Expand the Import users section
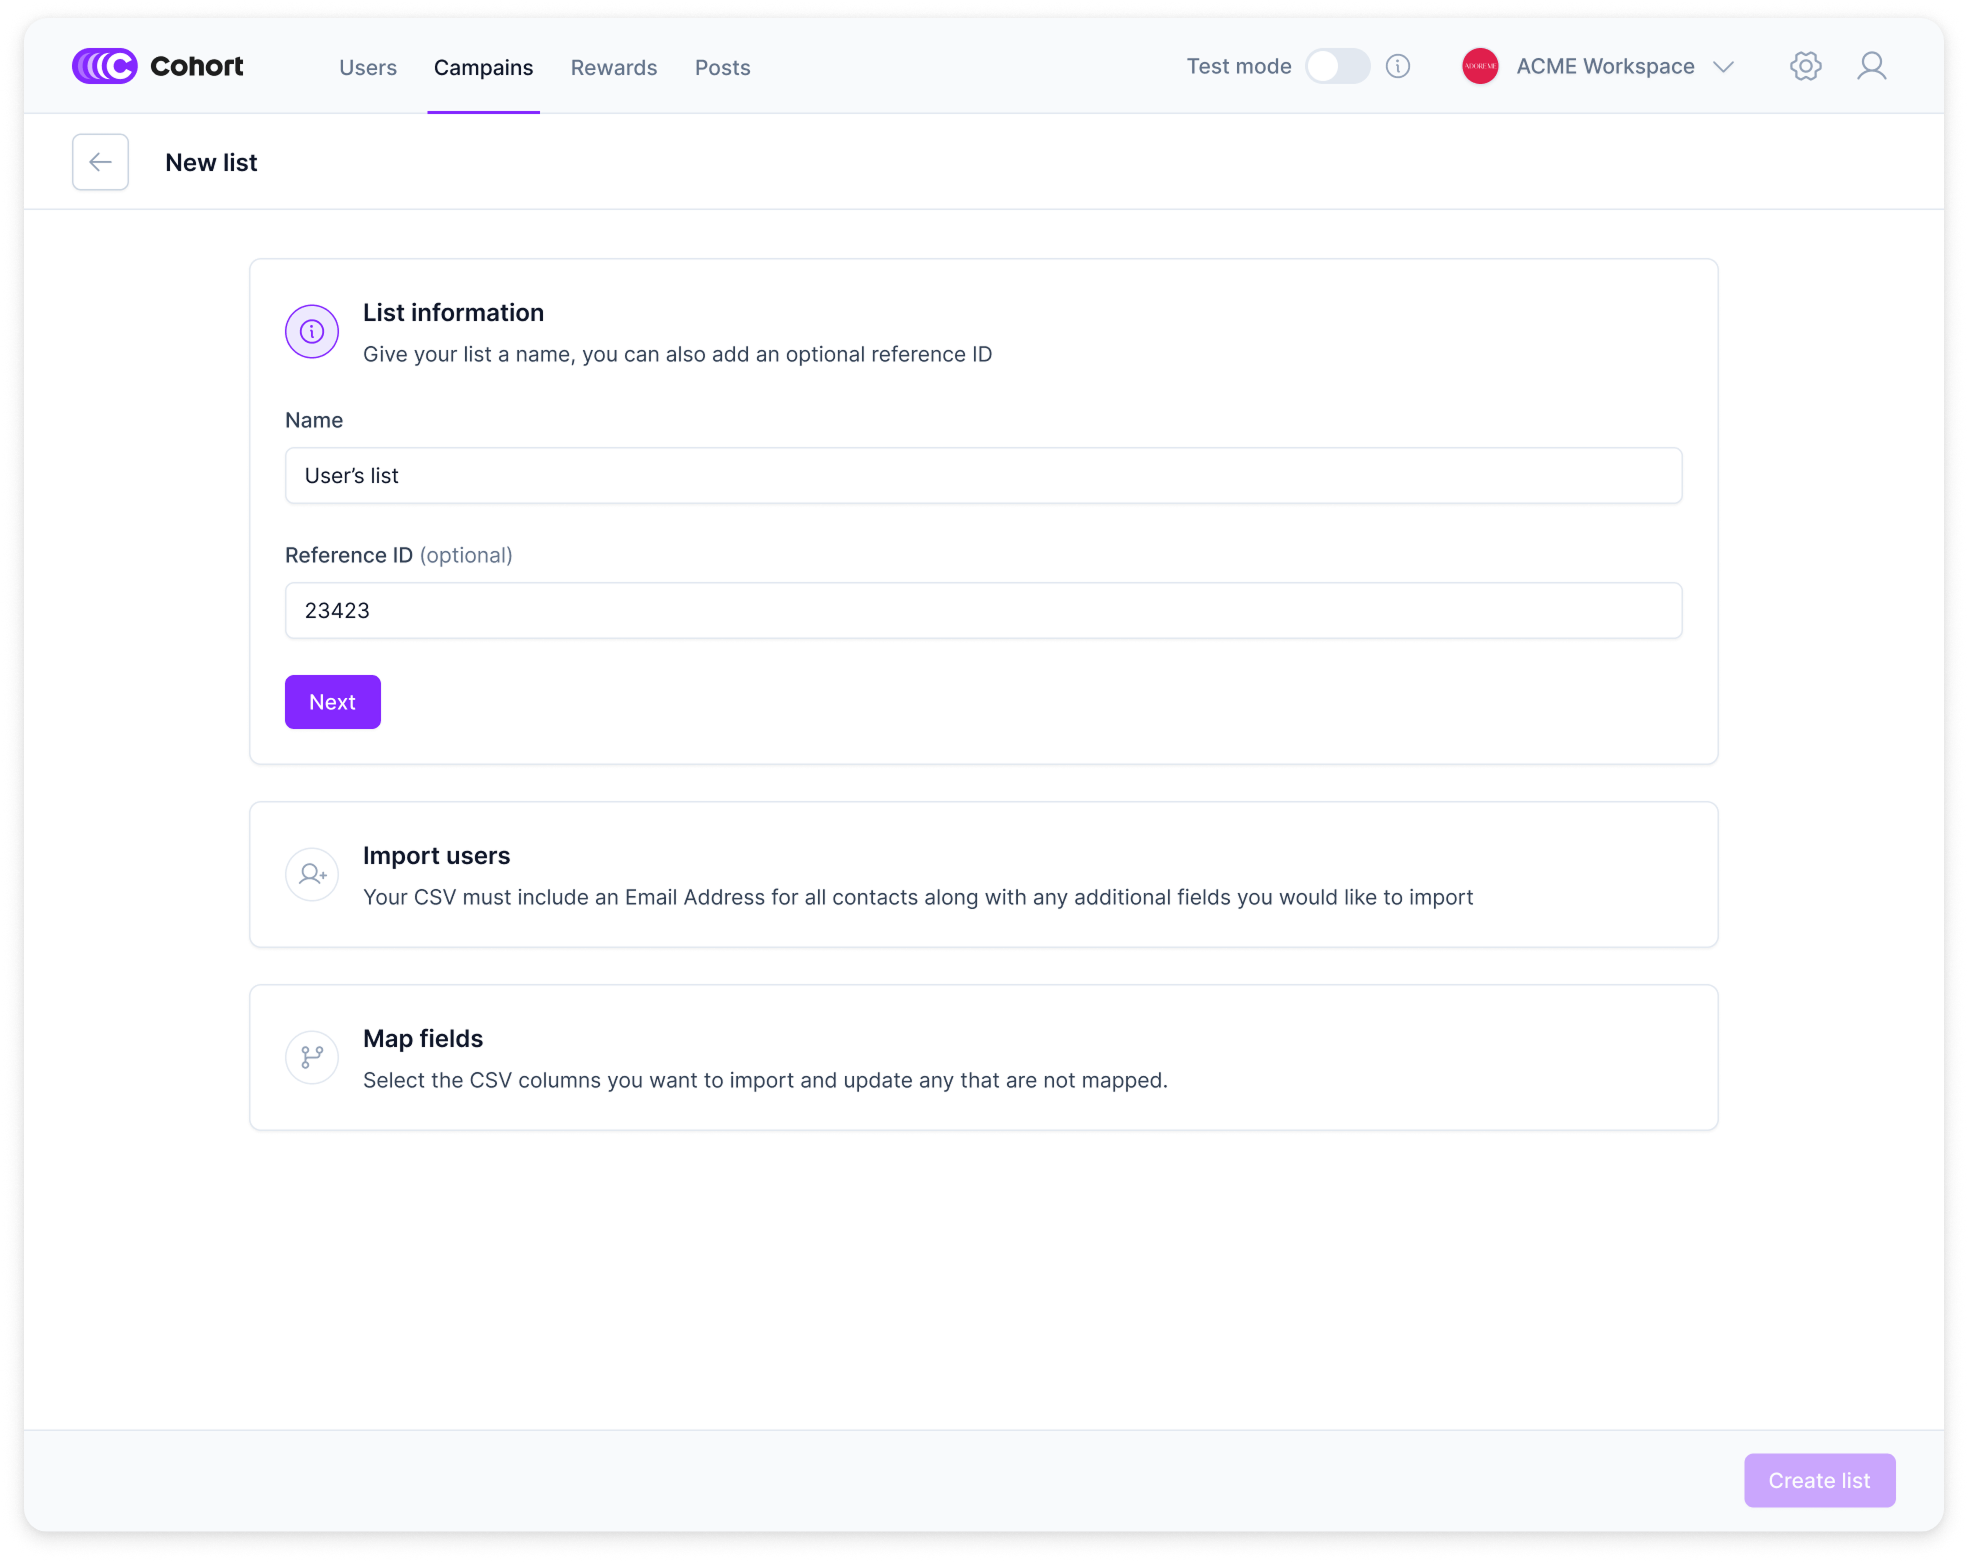 pyautogui.click(x=983, y=874)
